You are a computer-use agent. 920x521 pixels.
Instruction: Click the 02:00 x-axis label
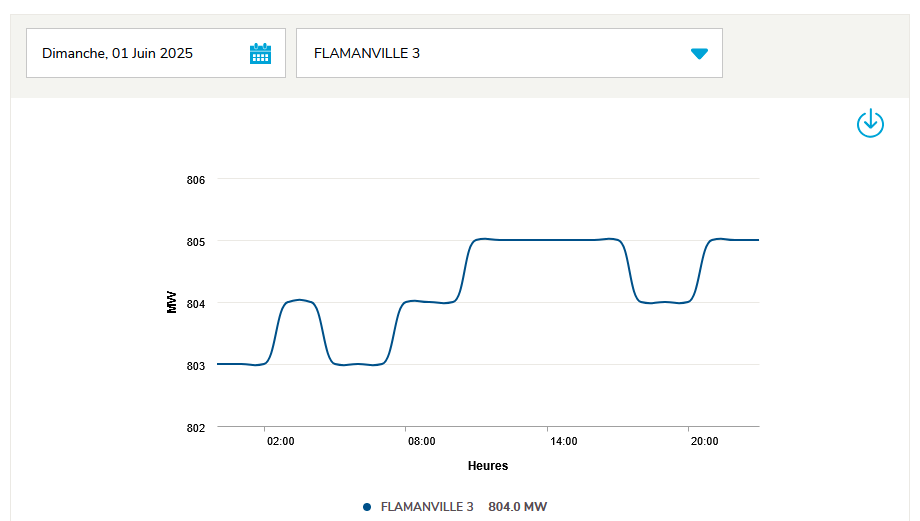279,441
